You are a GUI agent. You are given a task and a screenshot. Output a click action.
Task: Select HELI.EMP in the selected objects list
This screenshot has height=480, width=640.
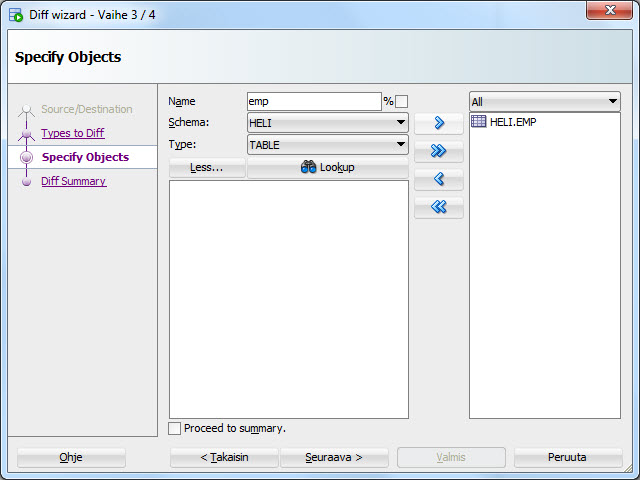coord(513,122)
